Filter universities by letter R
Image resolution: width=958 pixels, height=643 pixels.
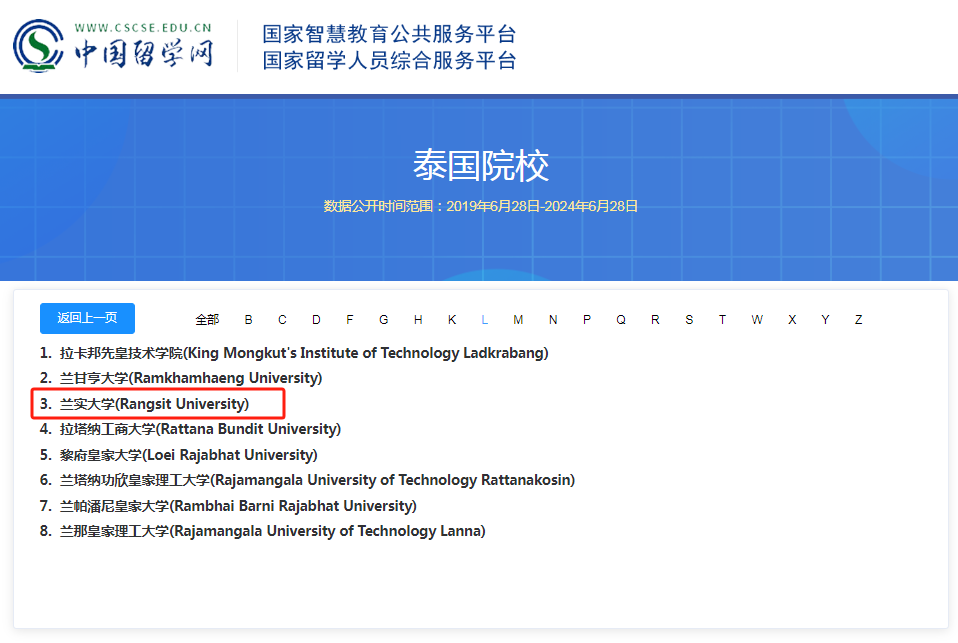[x=655, y=320]
